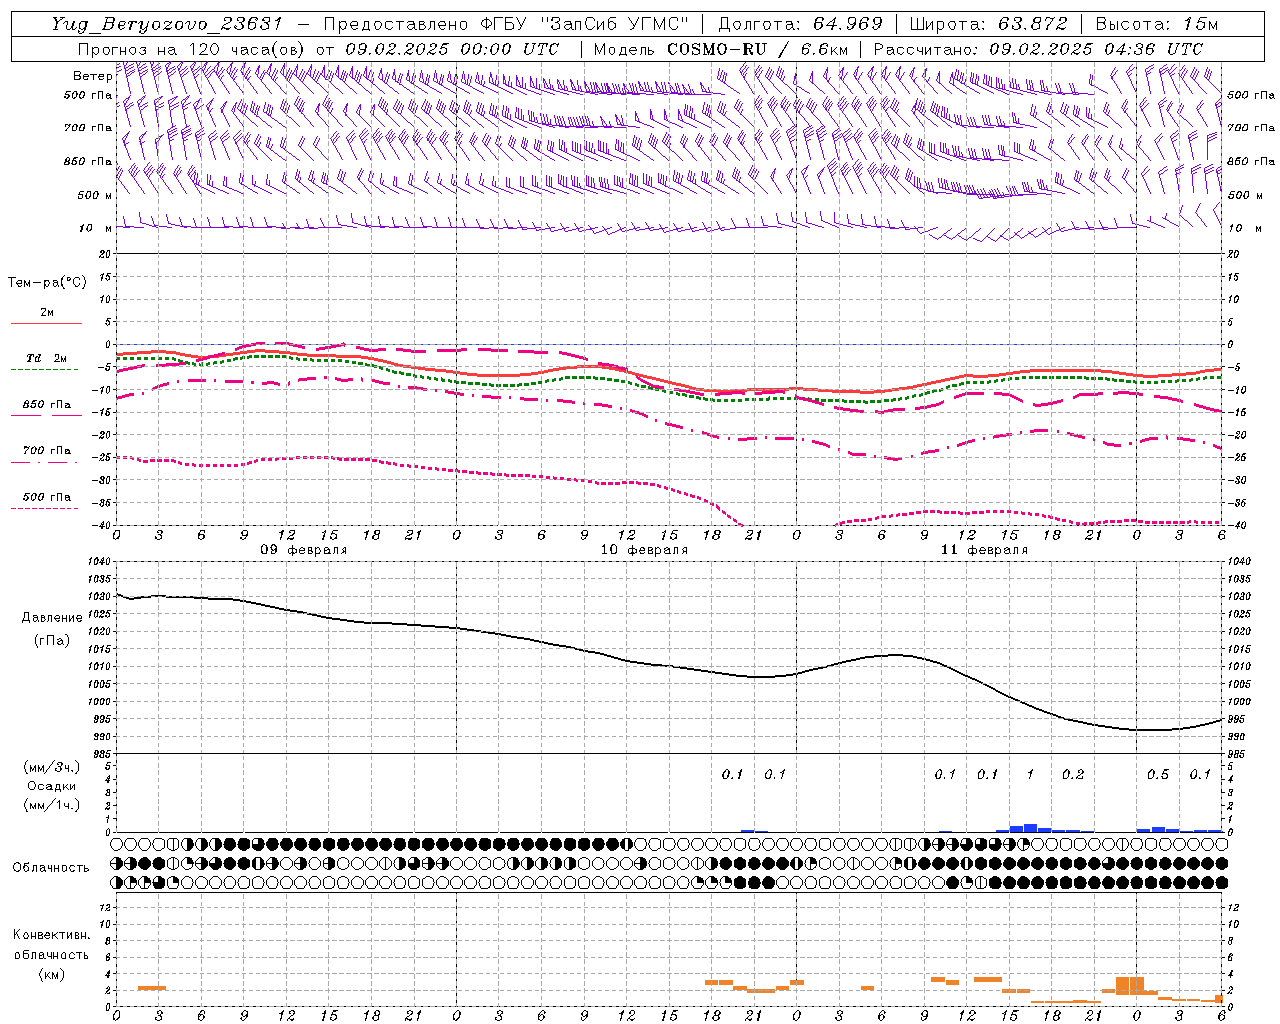The width and height of the screenshot is (1280, 1024).
Task: Click the (мм/1ч.) precipitation unit label
Action: click(x=51, y=805)
